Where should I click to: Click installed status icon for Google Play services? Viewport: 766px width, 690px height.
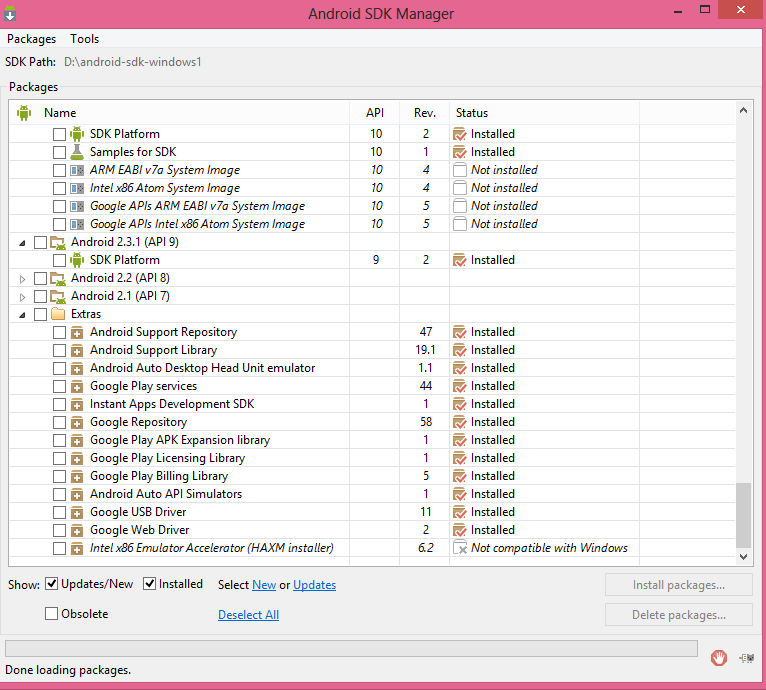pyautogui.click(x=460, y=387)
